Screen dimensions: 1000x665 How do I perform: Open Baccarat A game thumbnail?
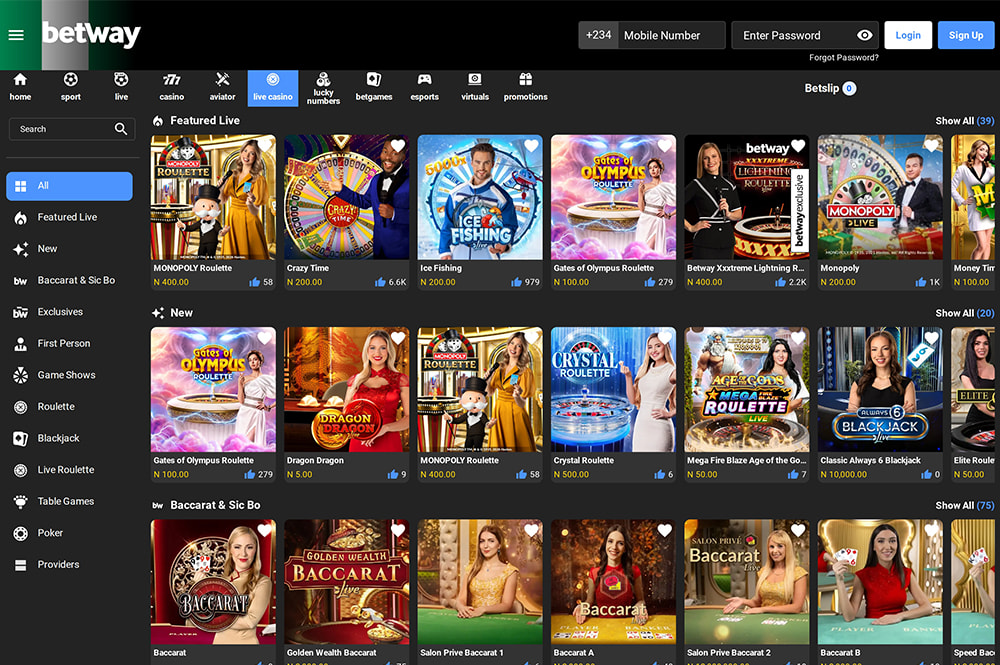coord(613,581)
